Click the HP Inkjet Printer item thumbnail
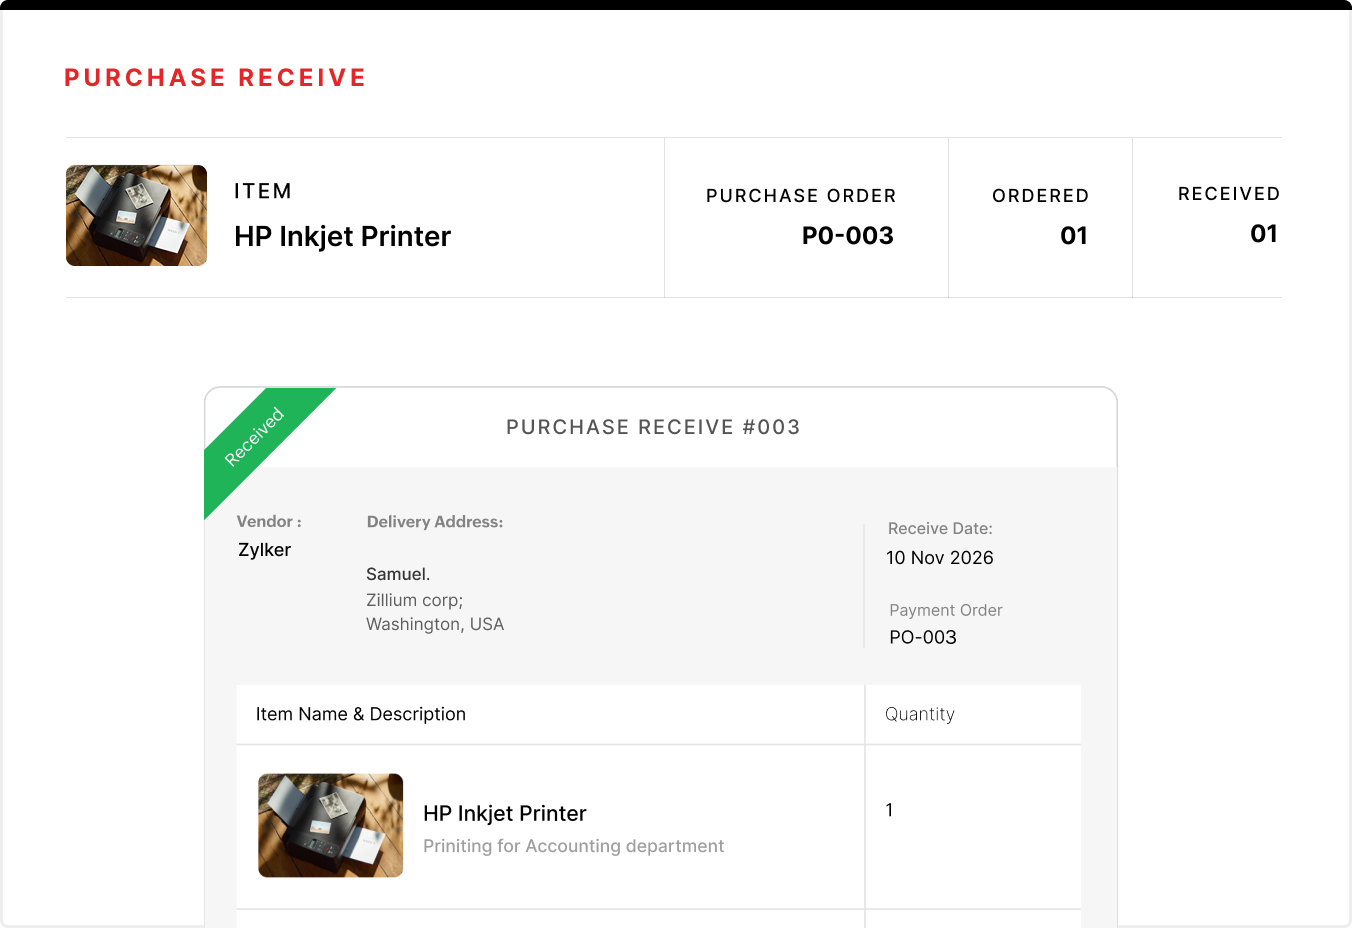Viewport: 1352px width, 928px height. tap(136, 215)
